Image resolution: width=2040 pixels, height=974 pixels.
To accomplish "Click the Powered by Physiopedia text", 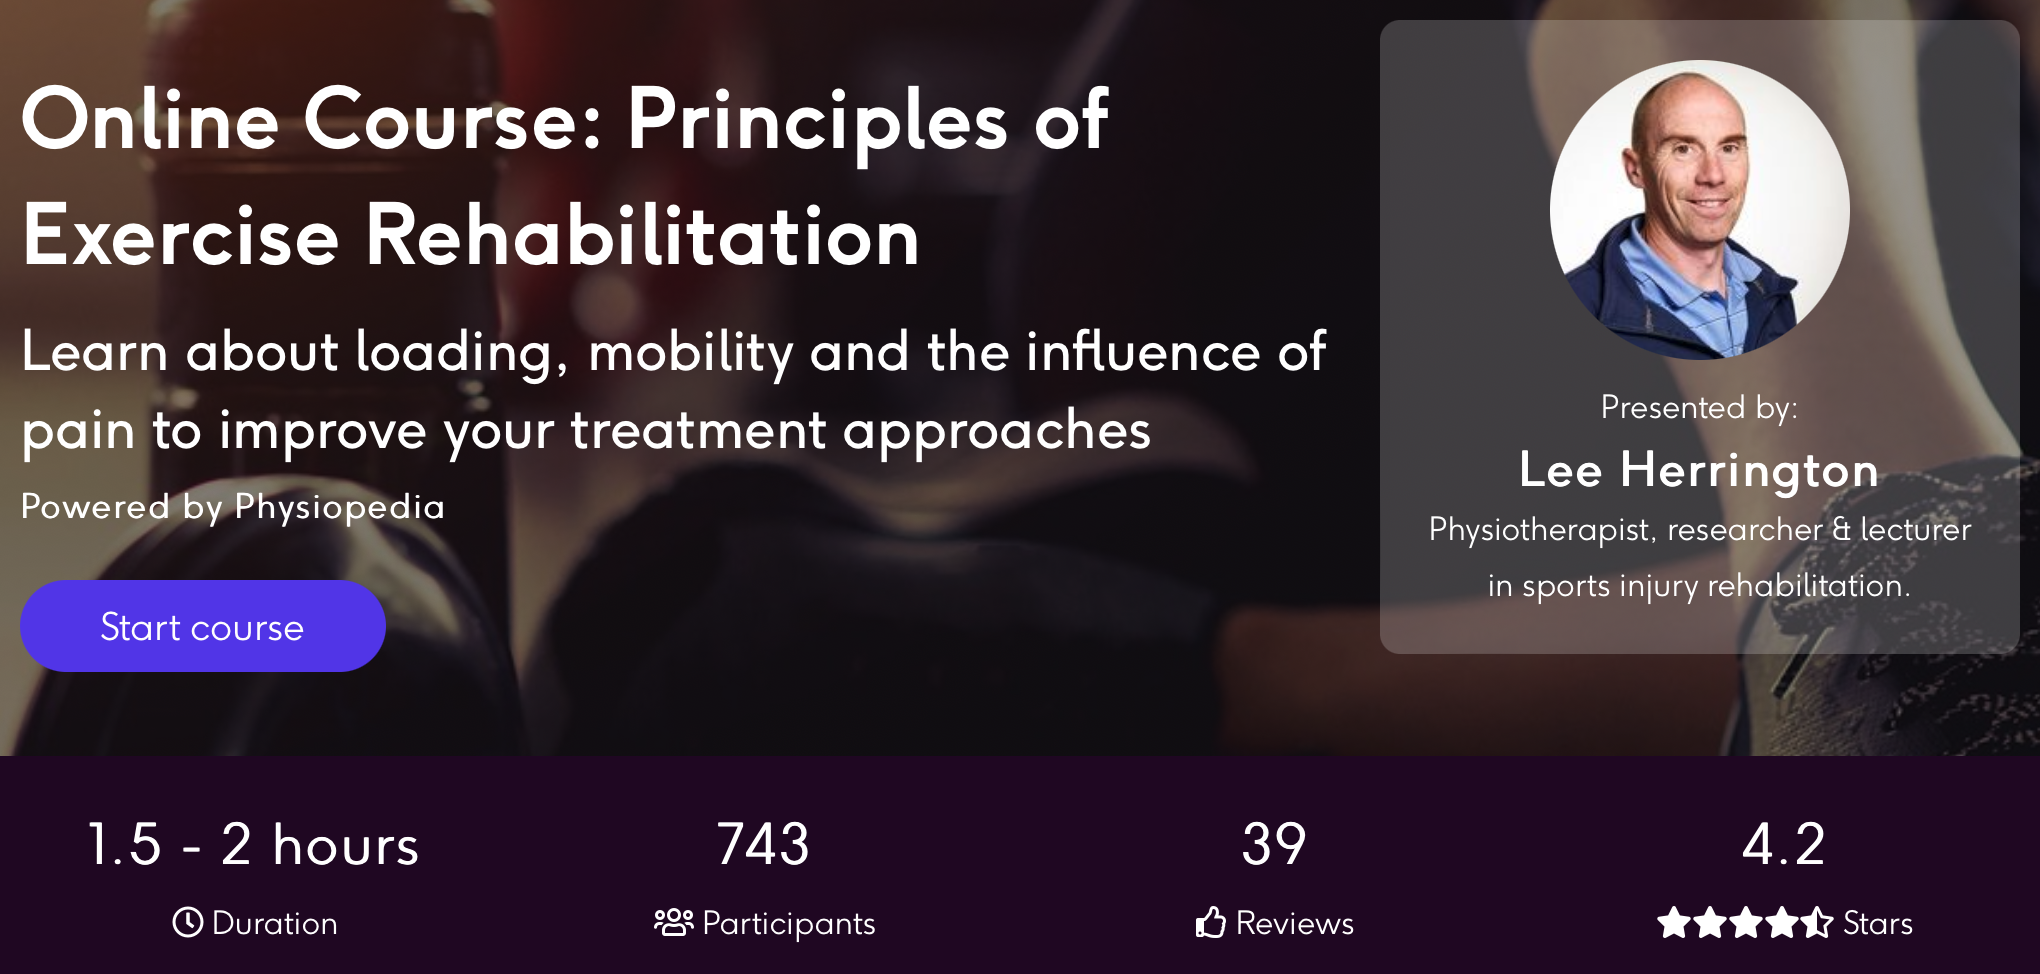I will (233, 507).
